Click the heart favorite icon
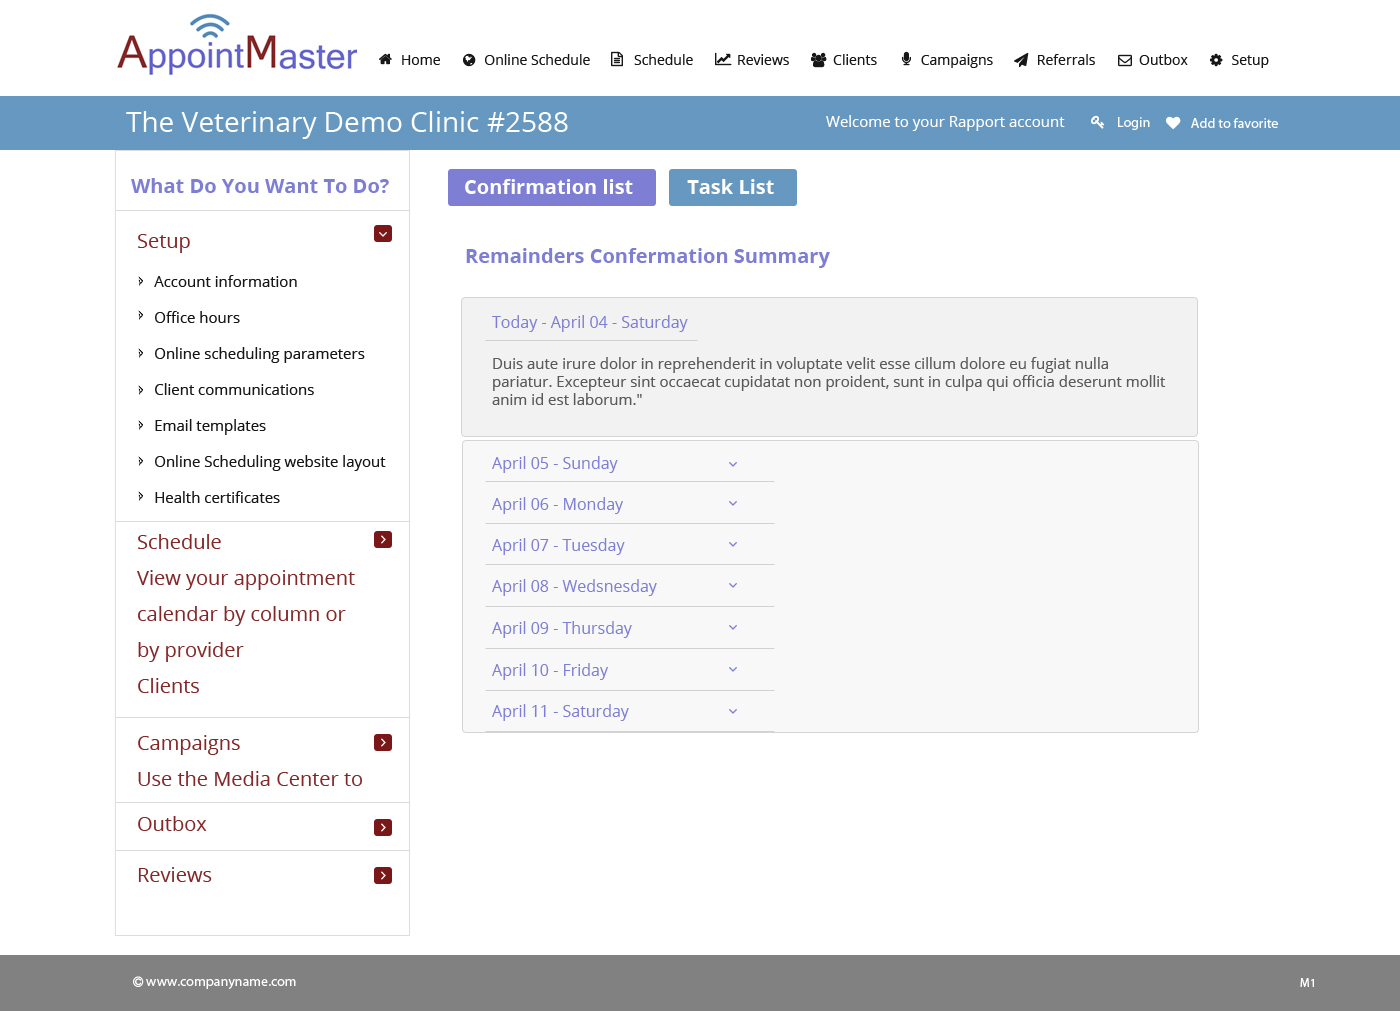 [x=1173, y=123]
